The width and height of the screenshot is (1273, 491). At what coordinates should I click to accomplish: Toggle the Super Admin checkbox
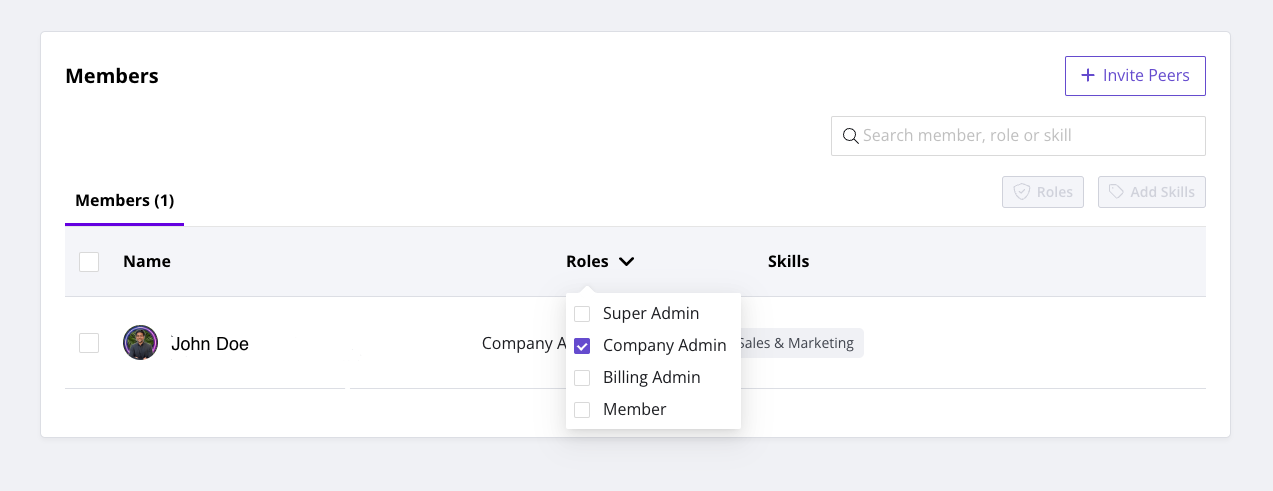pos(582,314)
